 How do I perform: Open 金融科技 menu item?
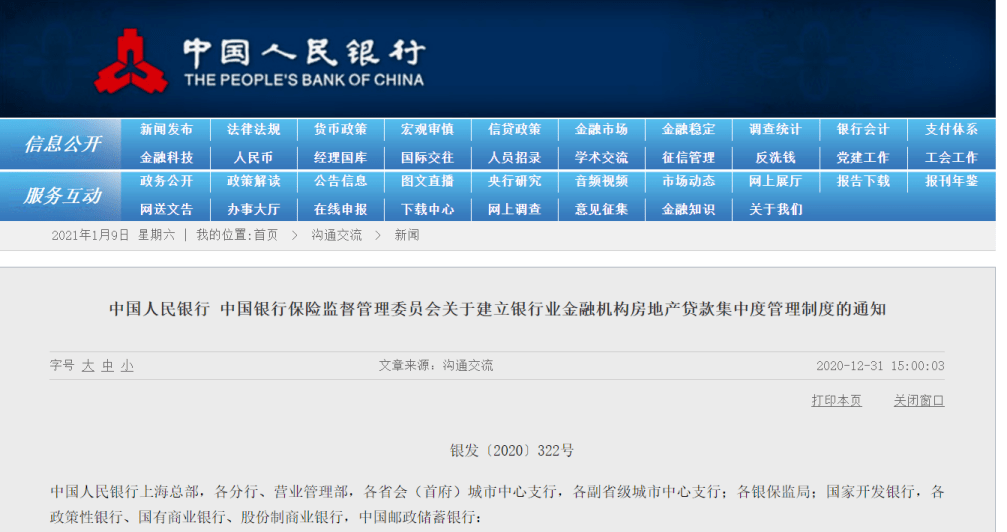click(166, 157)
